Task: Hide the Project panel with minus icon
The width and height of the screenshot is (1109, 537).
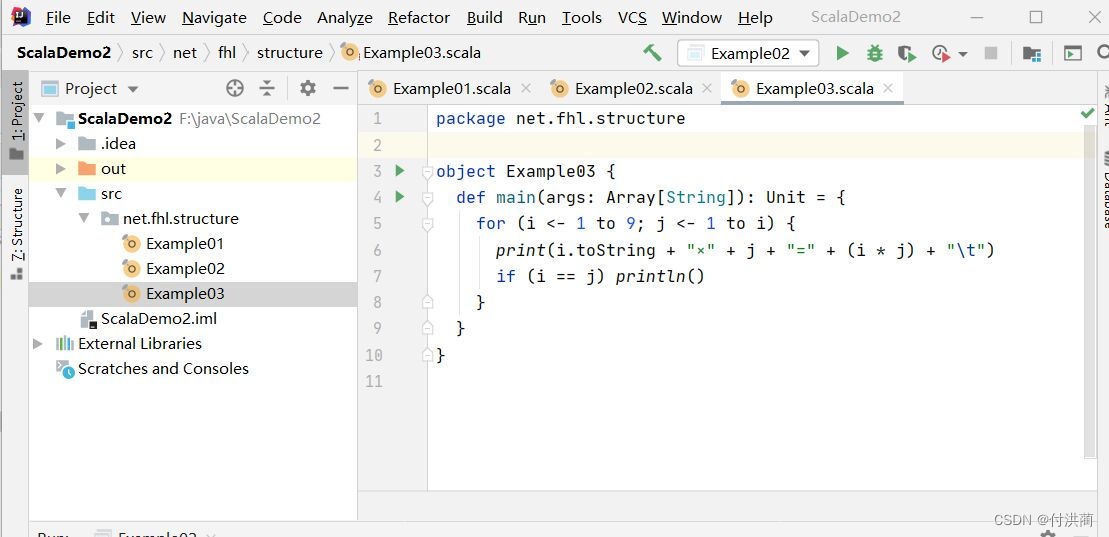Action: pos(341,88)
